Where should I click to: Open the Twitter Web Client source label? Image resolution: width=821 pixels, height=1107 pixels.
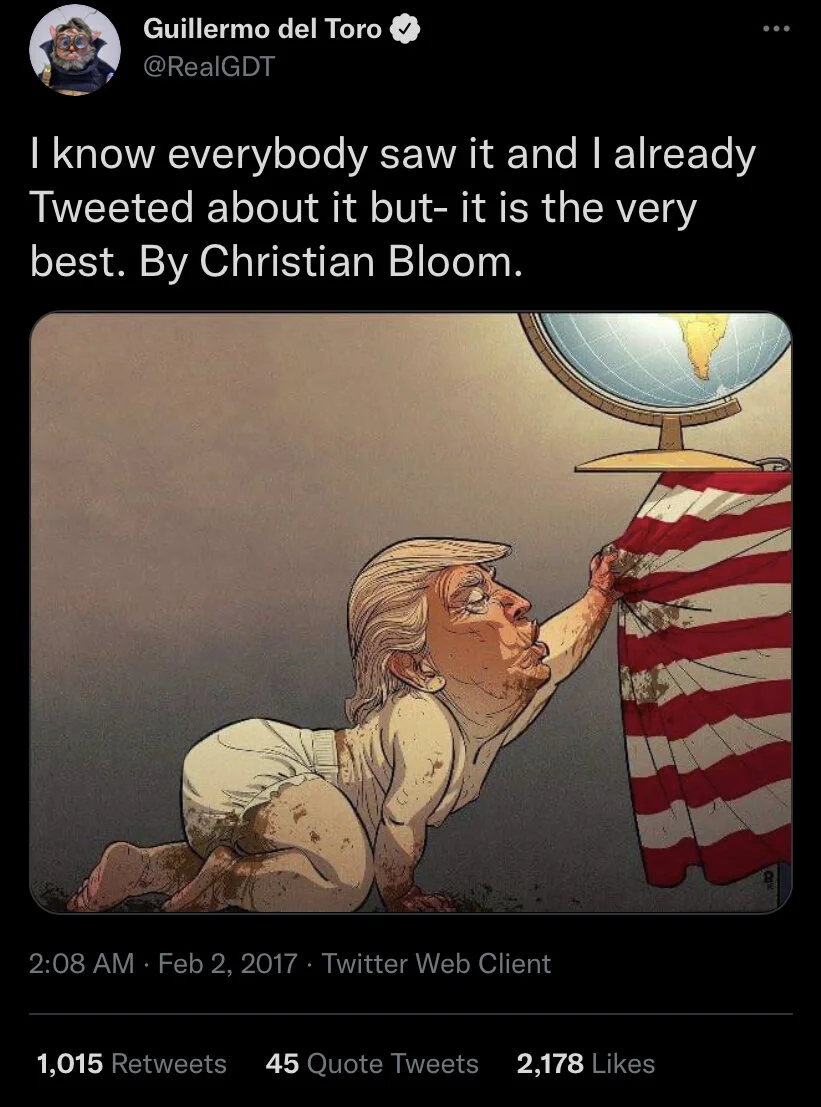436,964
